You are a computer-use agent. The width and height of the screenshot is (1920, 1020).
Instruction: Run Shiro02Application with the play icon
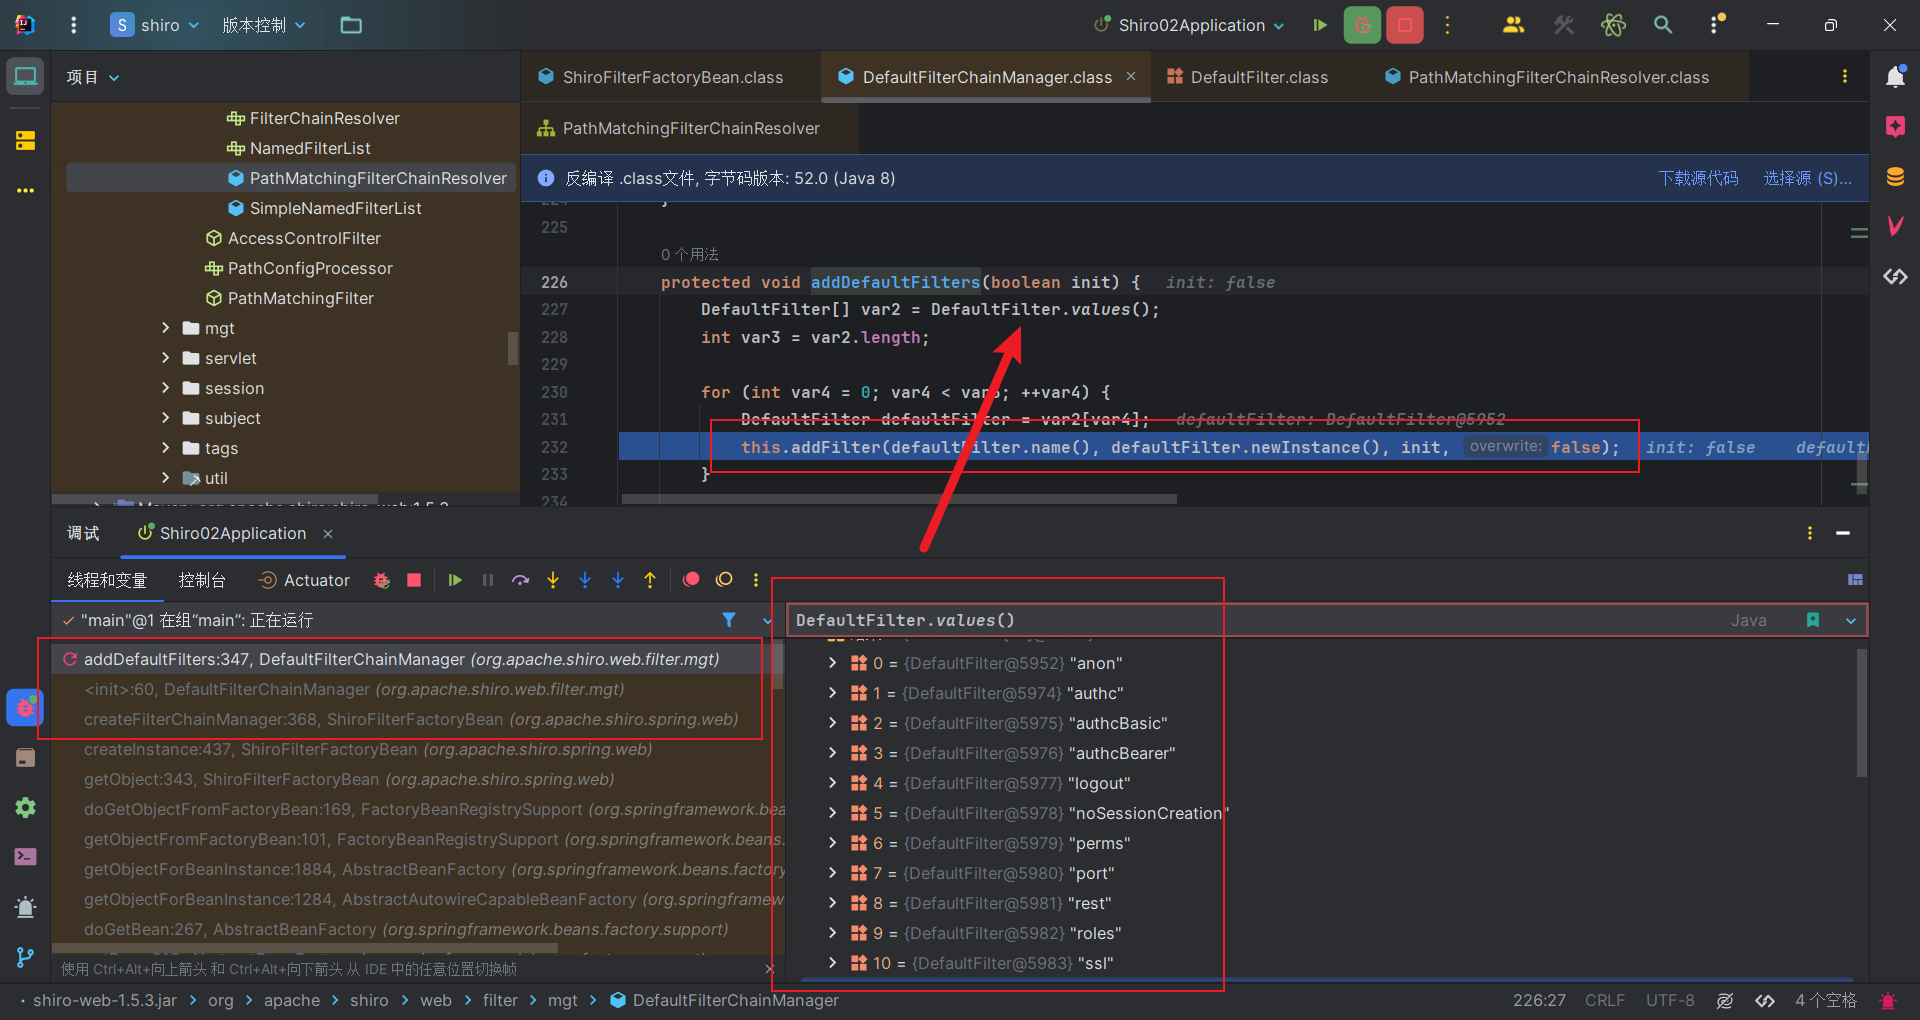pos(1320,25)
